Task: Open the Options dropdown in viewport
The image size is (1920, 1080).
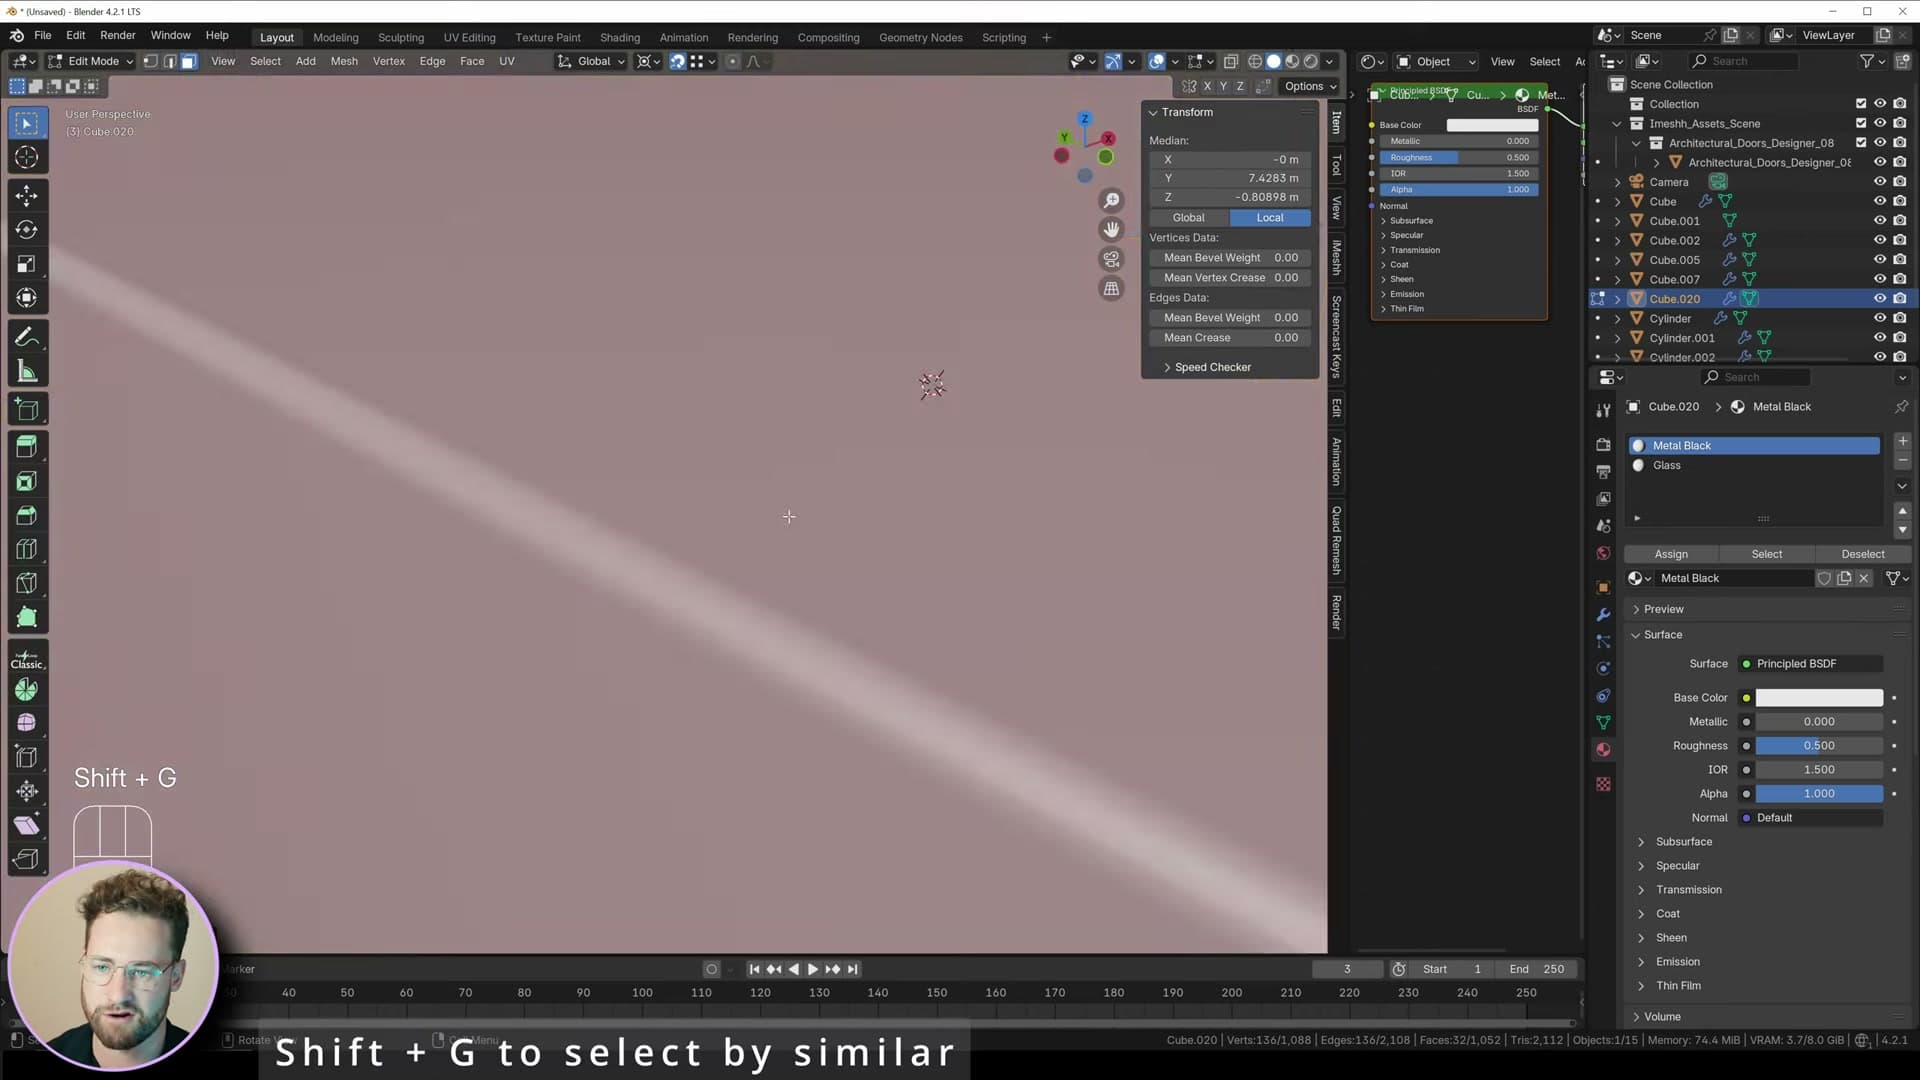Action: (1310, 86)
